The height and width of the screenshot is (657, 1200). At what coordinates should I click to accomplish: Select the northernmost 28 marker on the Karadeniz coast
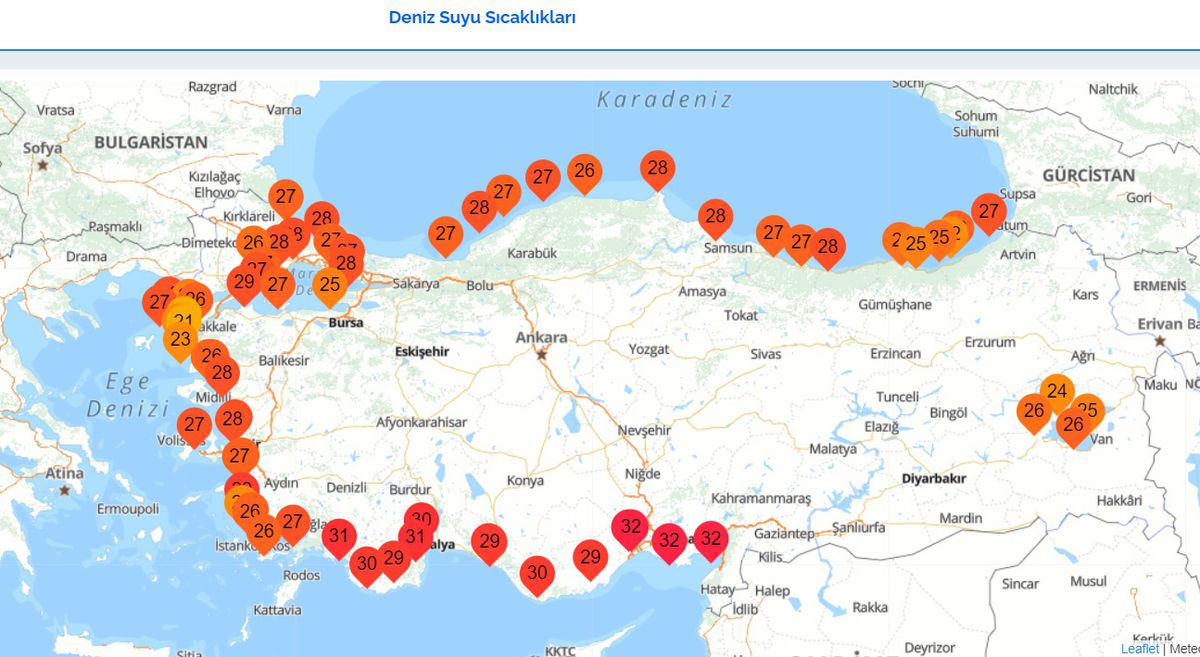[657, 169]
